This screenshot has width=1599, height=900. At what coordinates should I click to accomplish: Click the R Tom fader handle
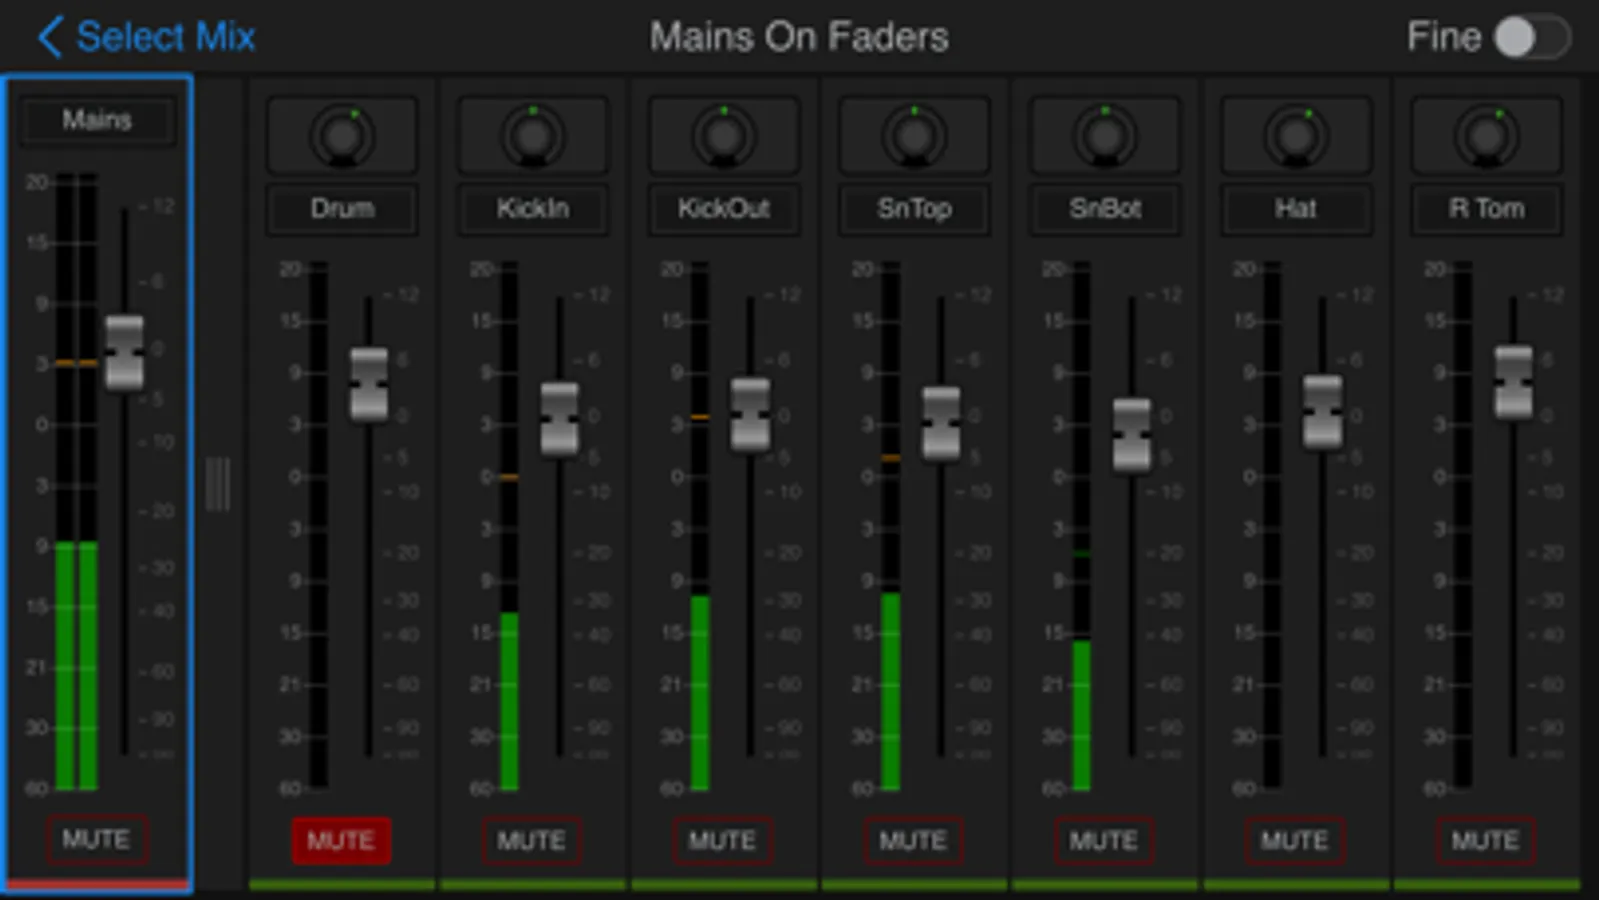(x=1513, y=382)
